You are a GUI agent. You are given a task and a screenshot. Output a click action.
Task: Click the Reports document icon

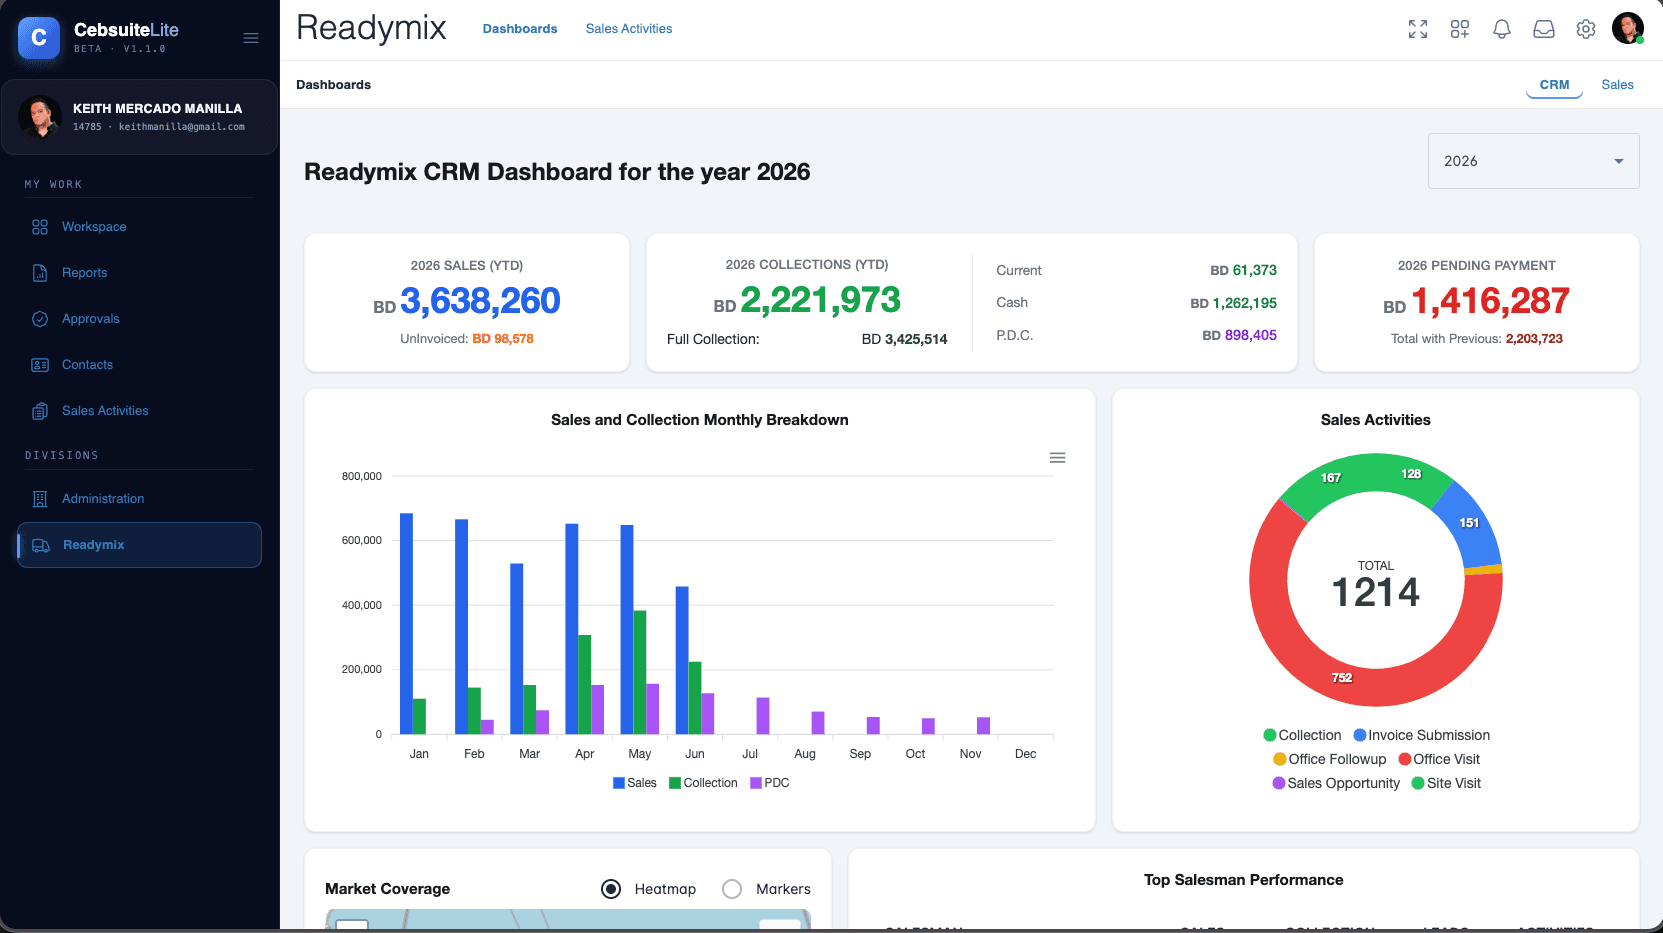coord(40,273)
